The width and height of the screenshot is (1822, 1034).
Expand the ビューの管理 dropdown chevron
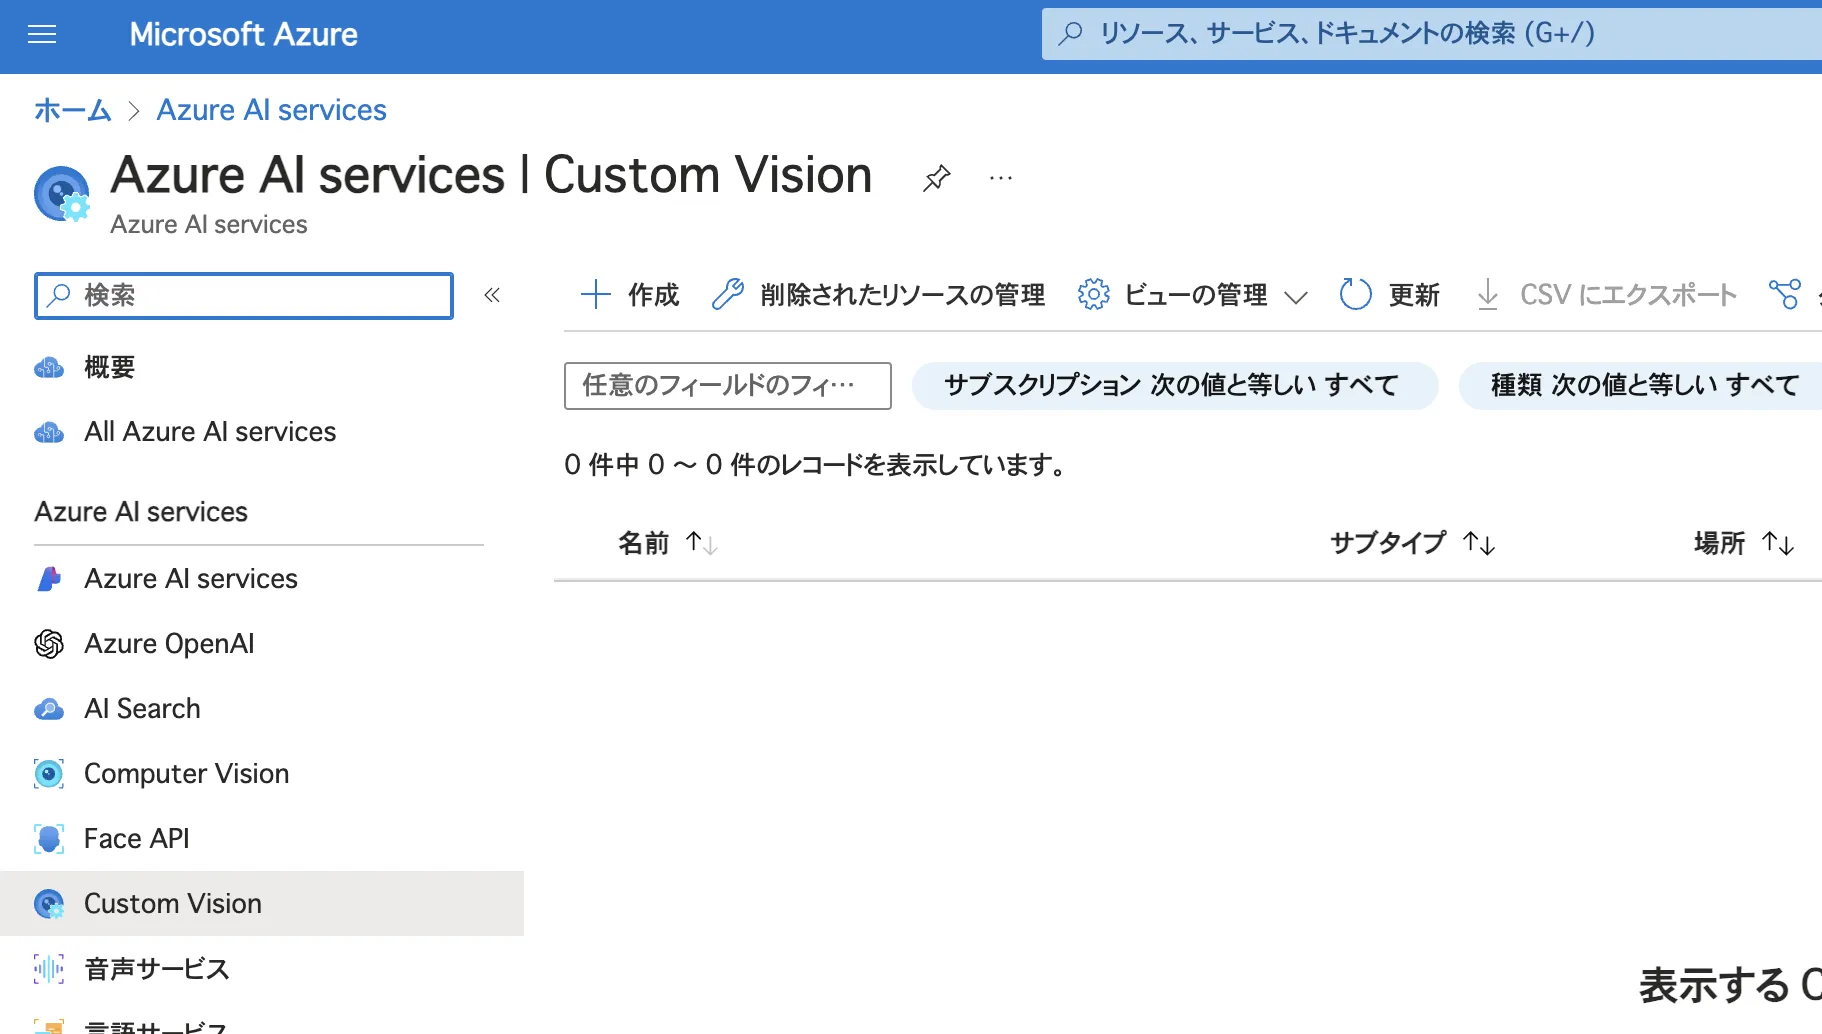pos(1297,296)
